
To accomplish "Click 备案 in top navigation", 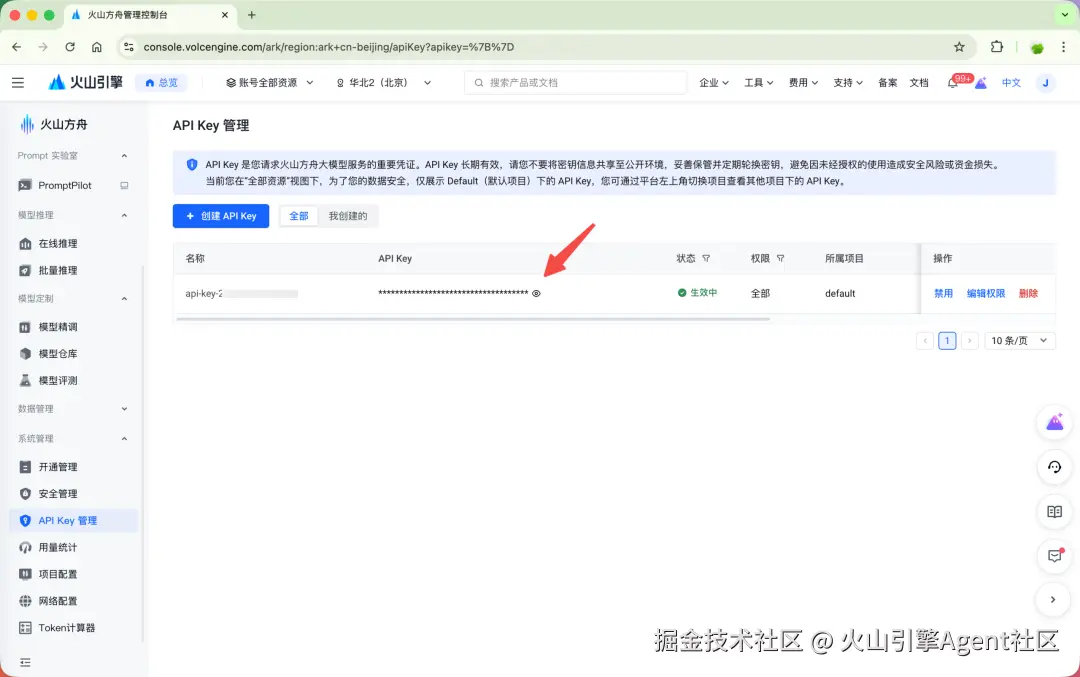I will point(887,83).
